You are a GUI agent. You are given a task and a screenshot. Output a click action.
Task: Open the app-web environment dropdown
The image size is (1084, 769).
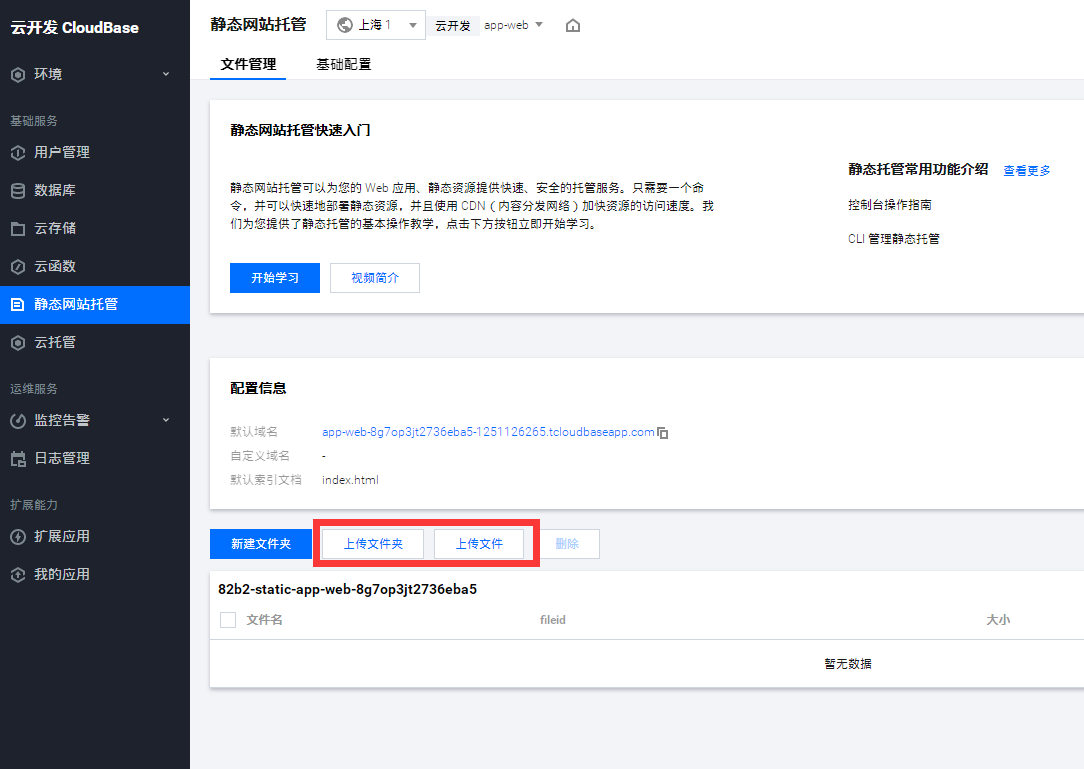click(513, 25)
